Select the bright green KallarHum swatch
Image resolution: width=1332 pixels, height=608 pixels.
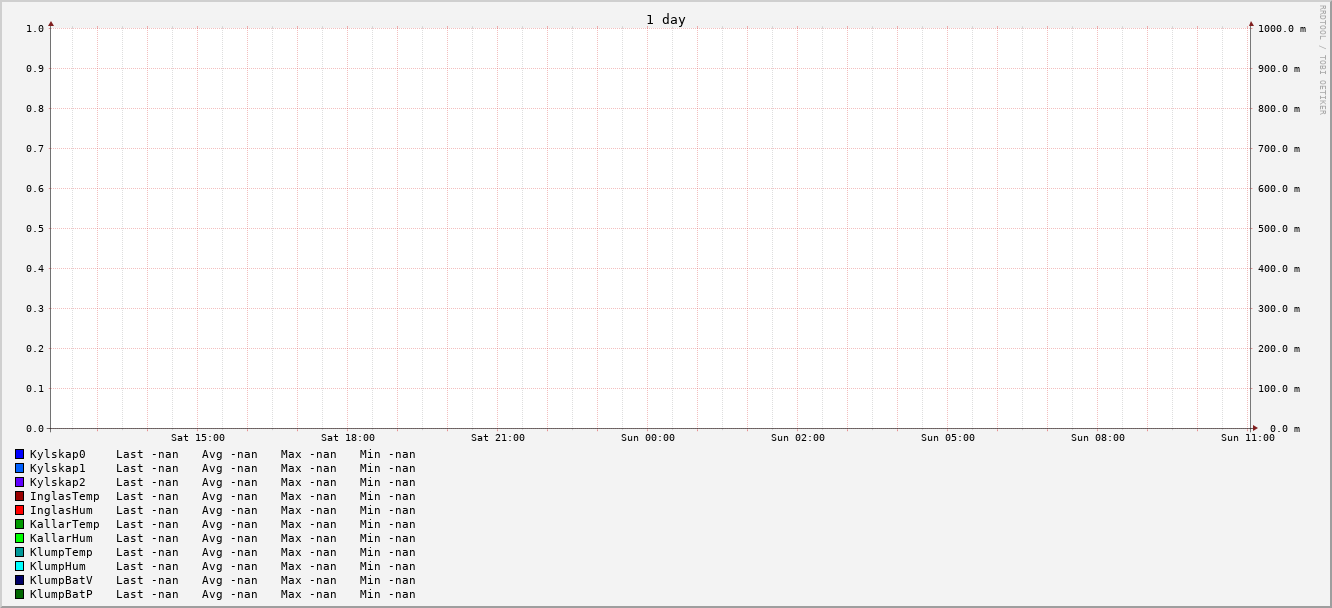pos(19,538)
